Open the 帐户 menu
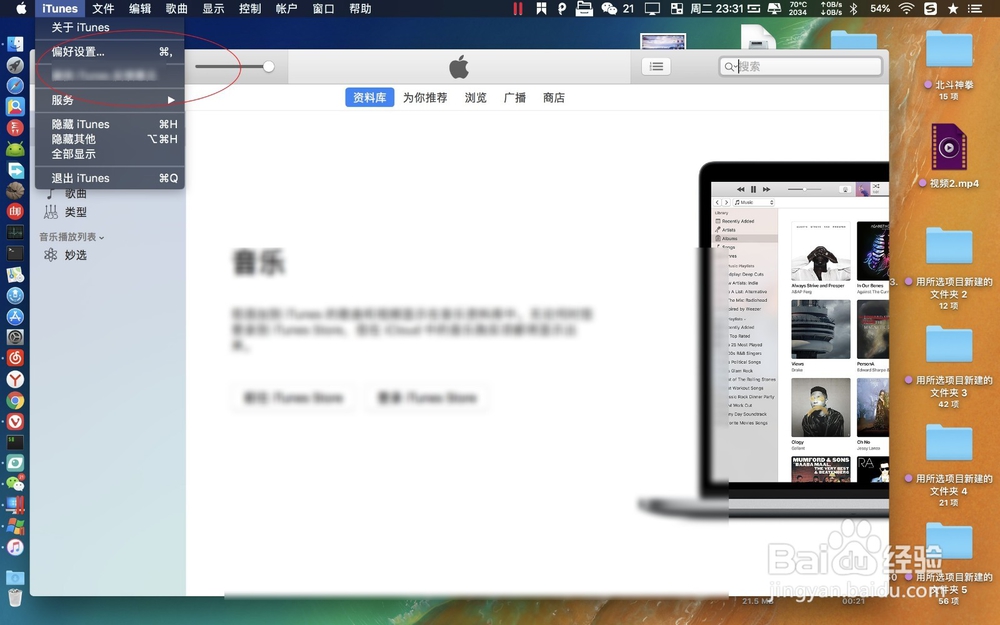 point(287,8)
